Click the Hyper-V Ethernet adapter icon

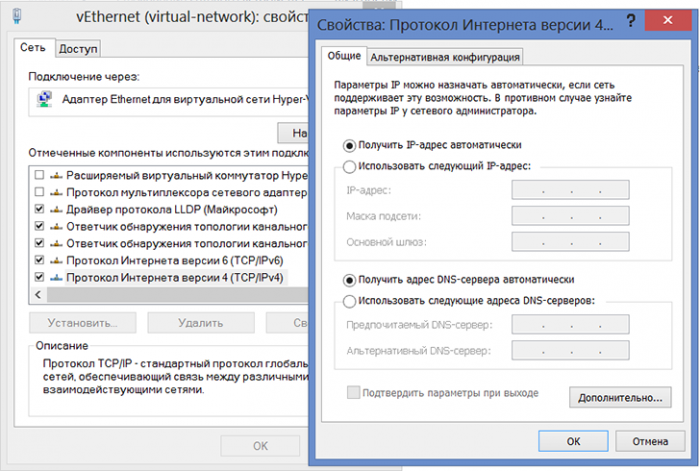tap(45, 99)
